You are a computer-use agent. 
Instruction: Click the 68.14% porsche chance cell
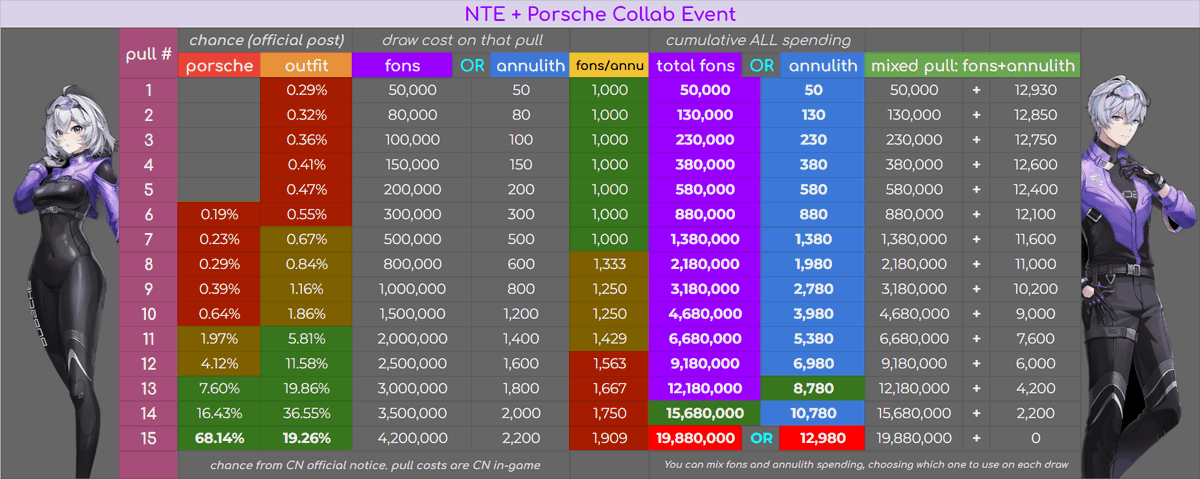coord(219,437)
